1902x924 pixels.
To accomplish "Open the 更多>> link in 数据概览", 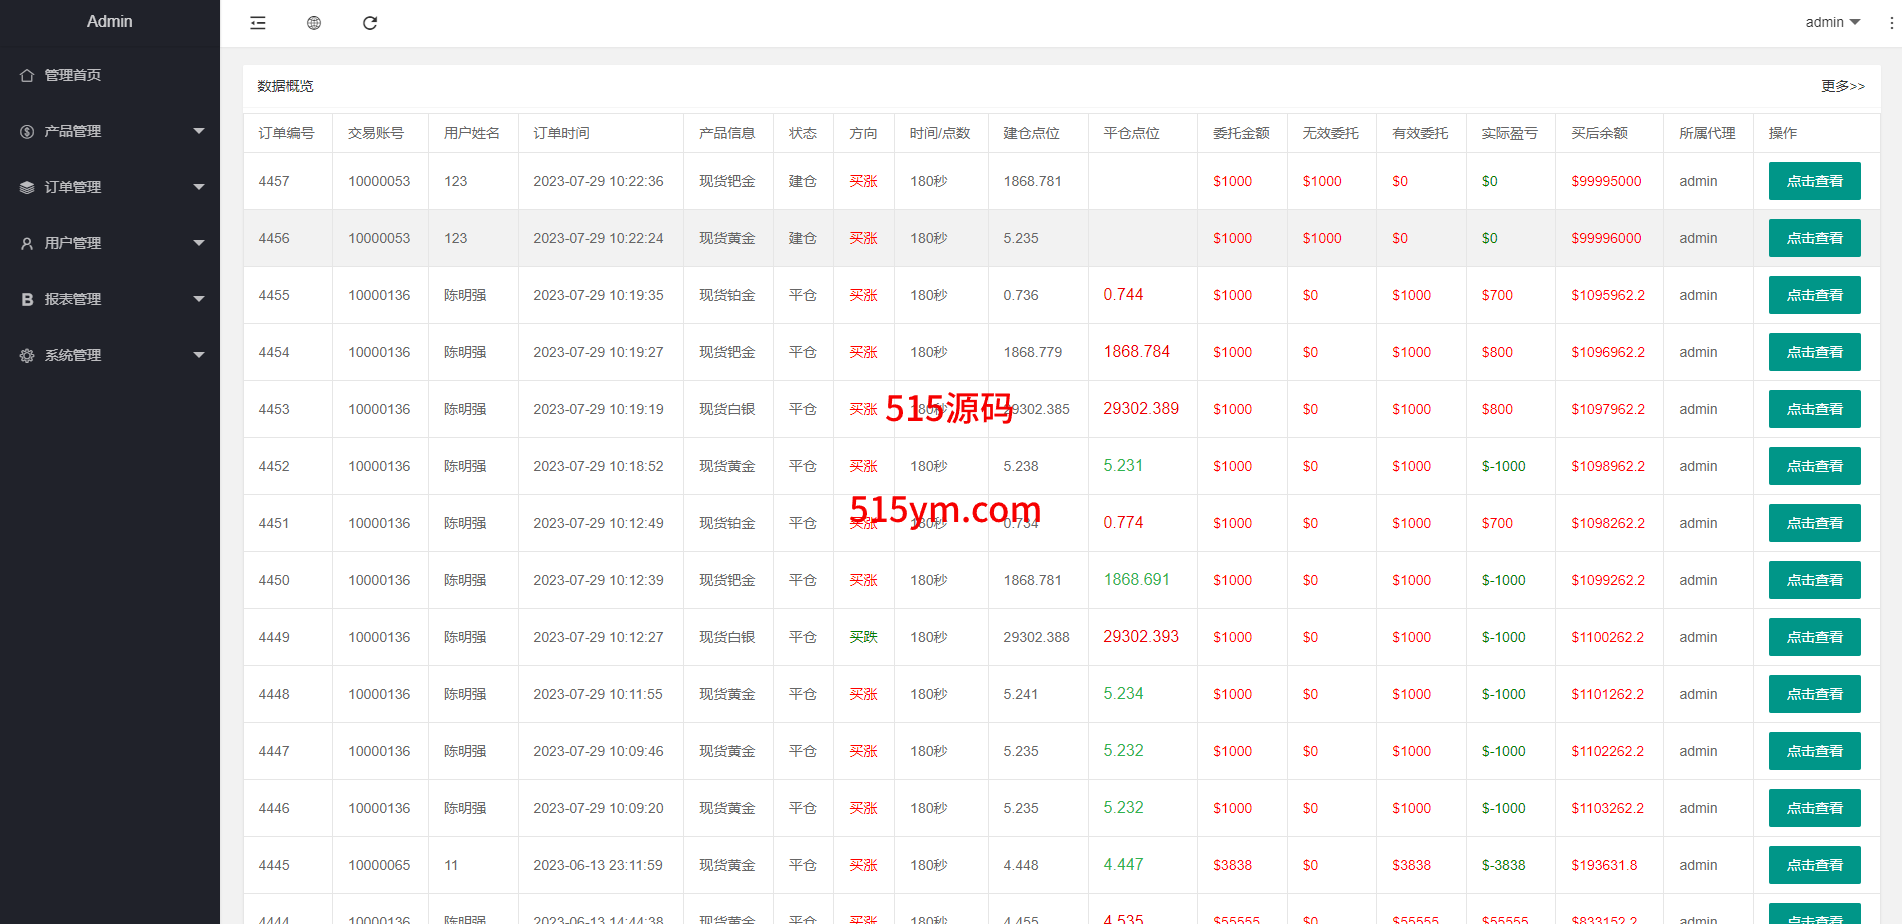I will 1842,86.
